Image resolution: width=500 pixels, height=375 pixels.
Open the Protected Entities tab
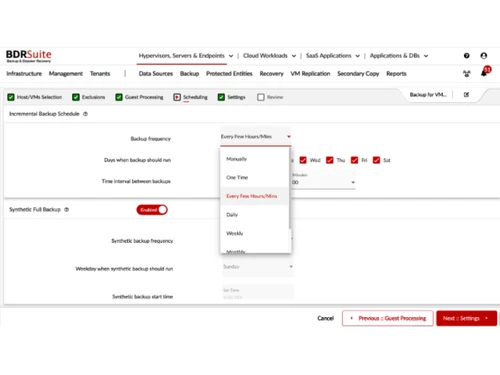click(x=229, y=74)
